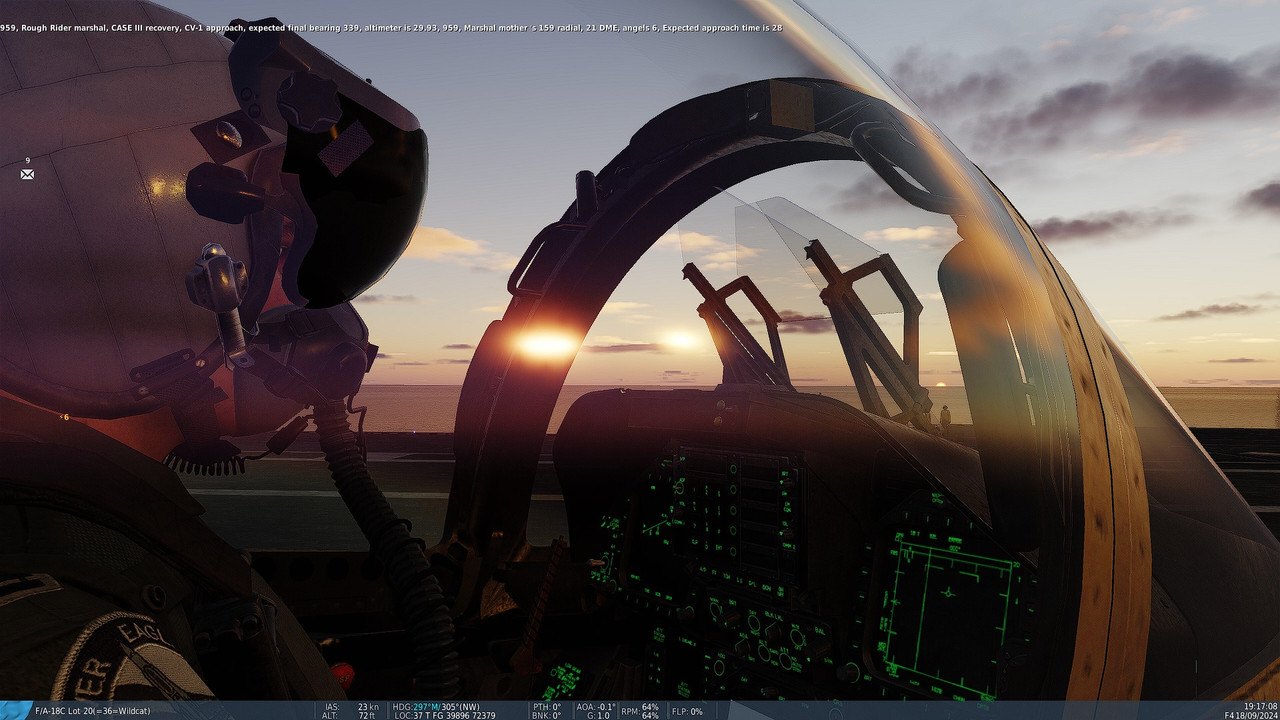The image size is (1280, 720).
Task: Click the Rough Rider marshal radio message text
Action: (x=391, y=28)
